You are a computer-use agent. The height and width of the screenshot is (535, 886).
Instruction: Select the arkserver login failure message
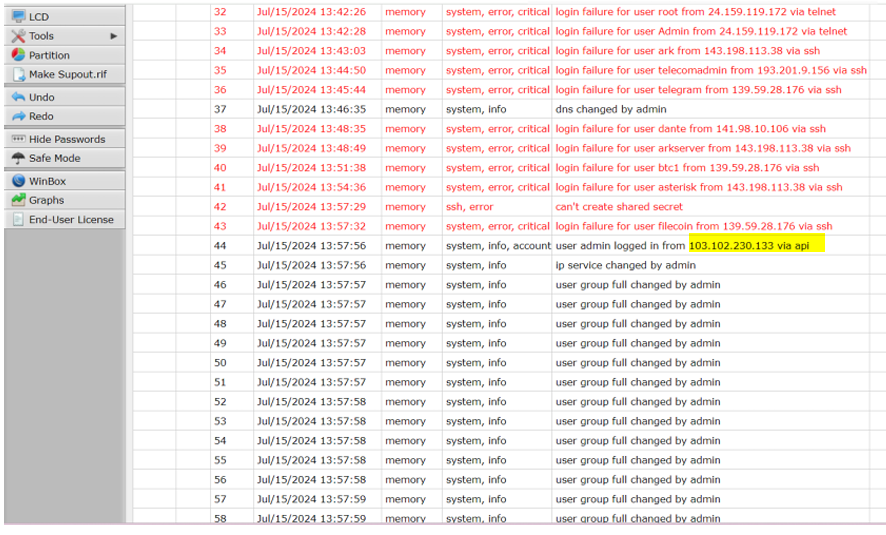[x=703, y=148]
